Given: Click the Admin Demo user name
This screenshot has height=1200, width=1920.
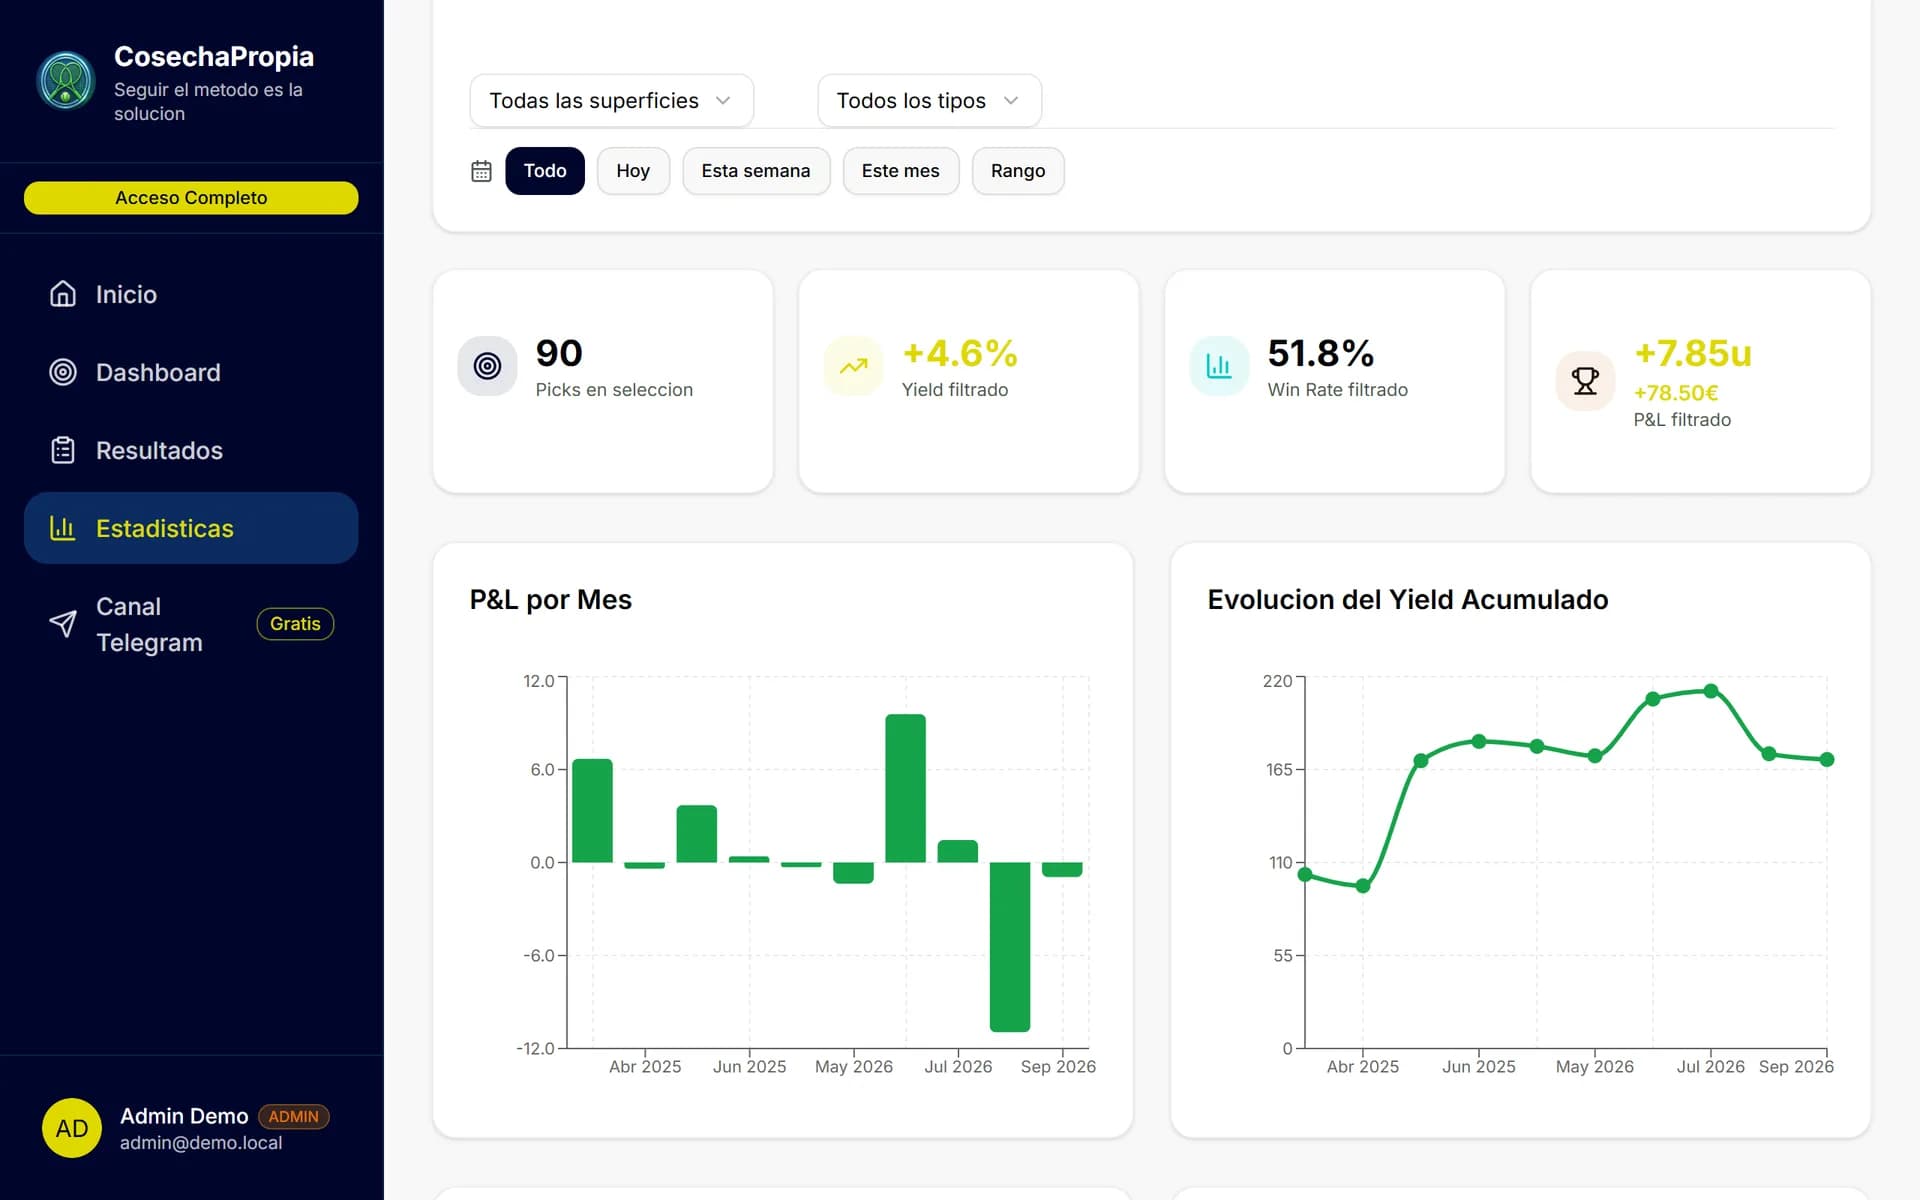Looking at the screenshot, I should click(x=184, y=1116).
